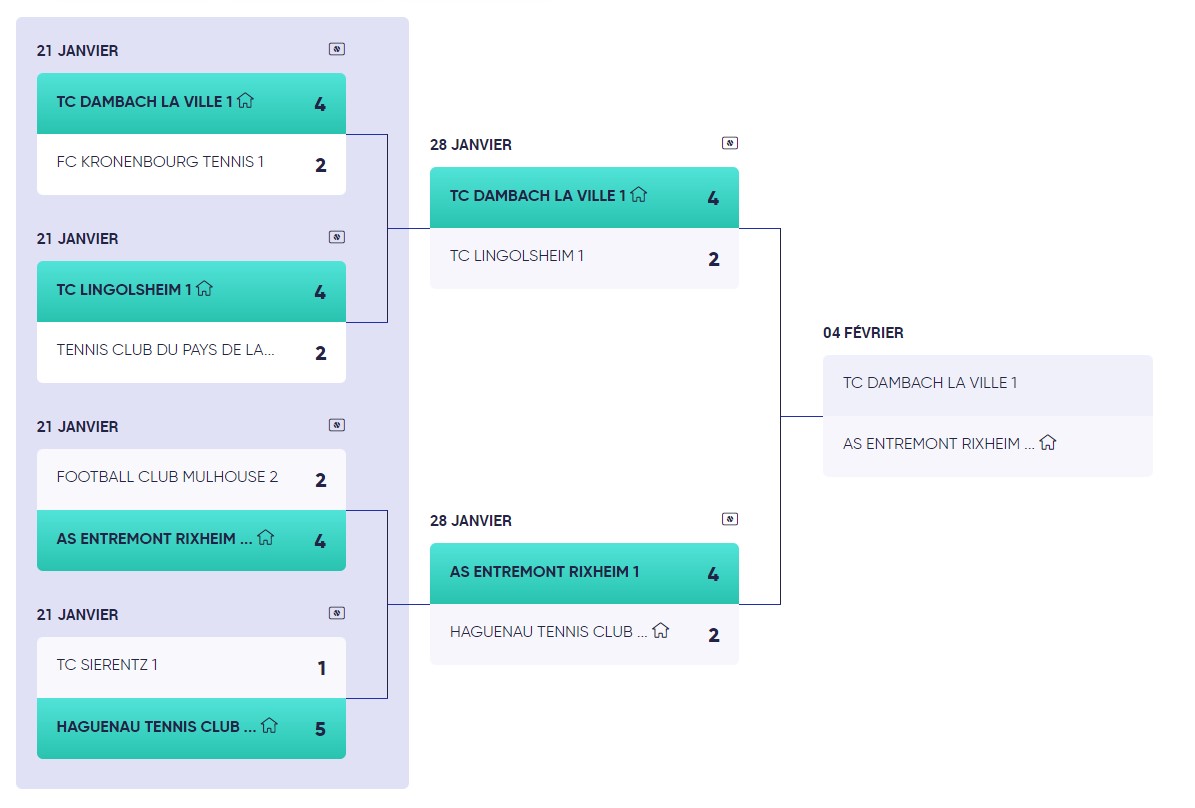Click home icon next to TC Lingolsheim 1 in first round
The image size is (1195, 808).
click(205, 289)
